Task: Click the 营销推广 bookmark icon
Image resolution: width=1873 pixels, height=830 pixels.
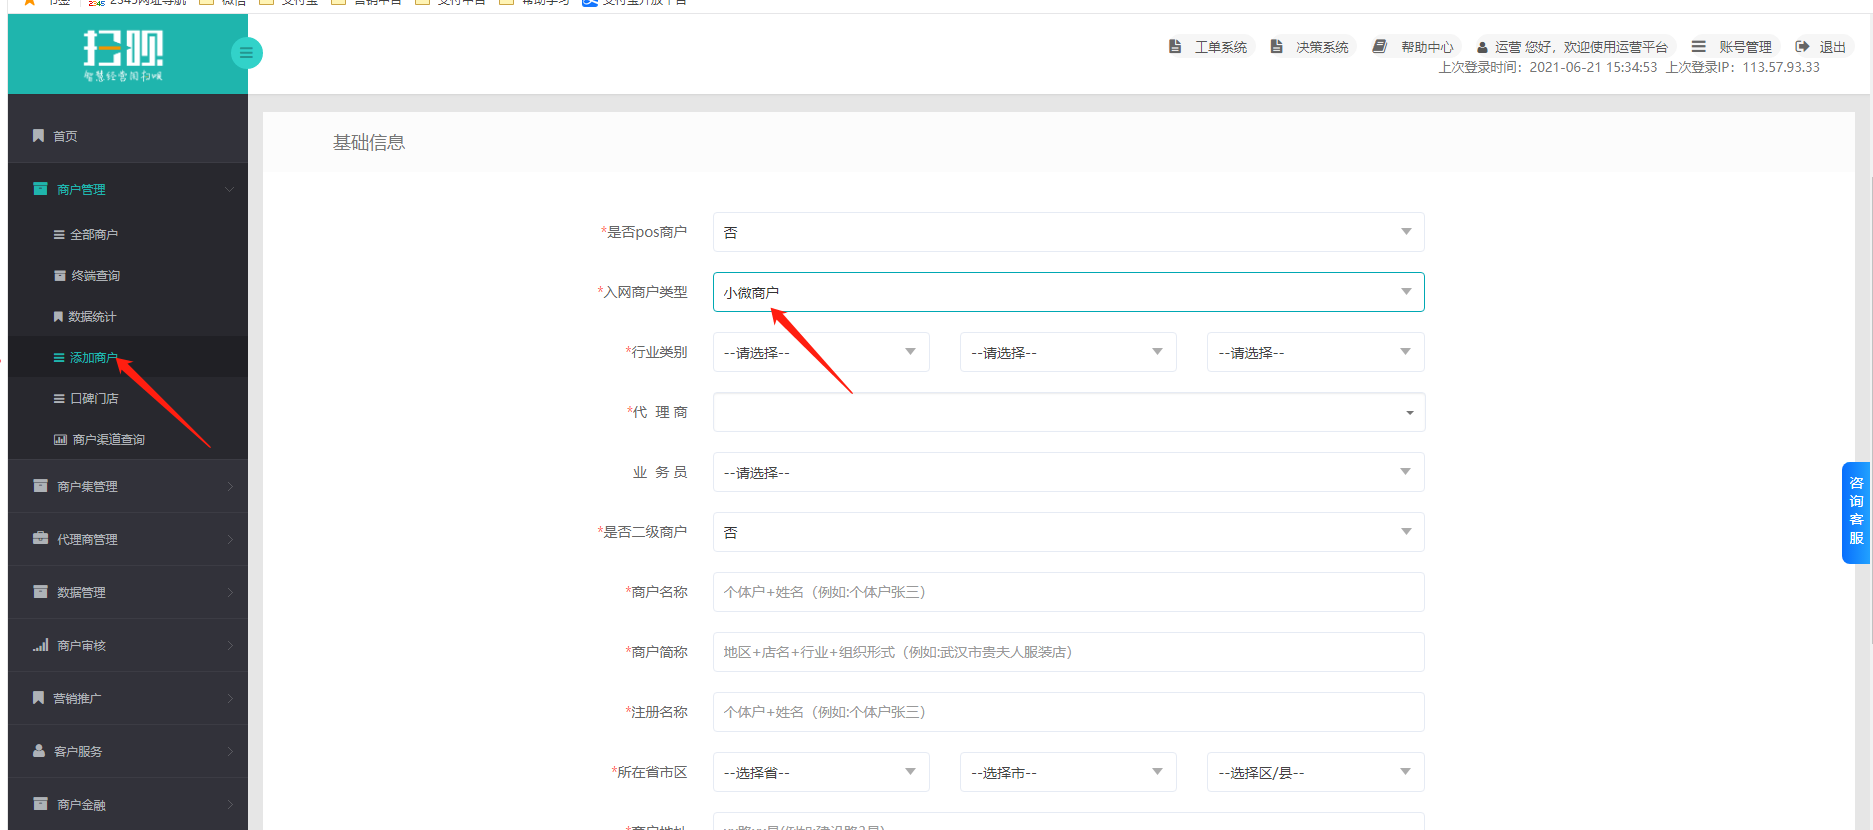Action: [38, 698]
